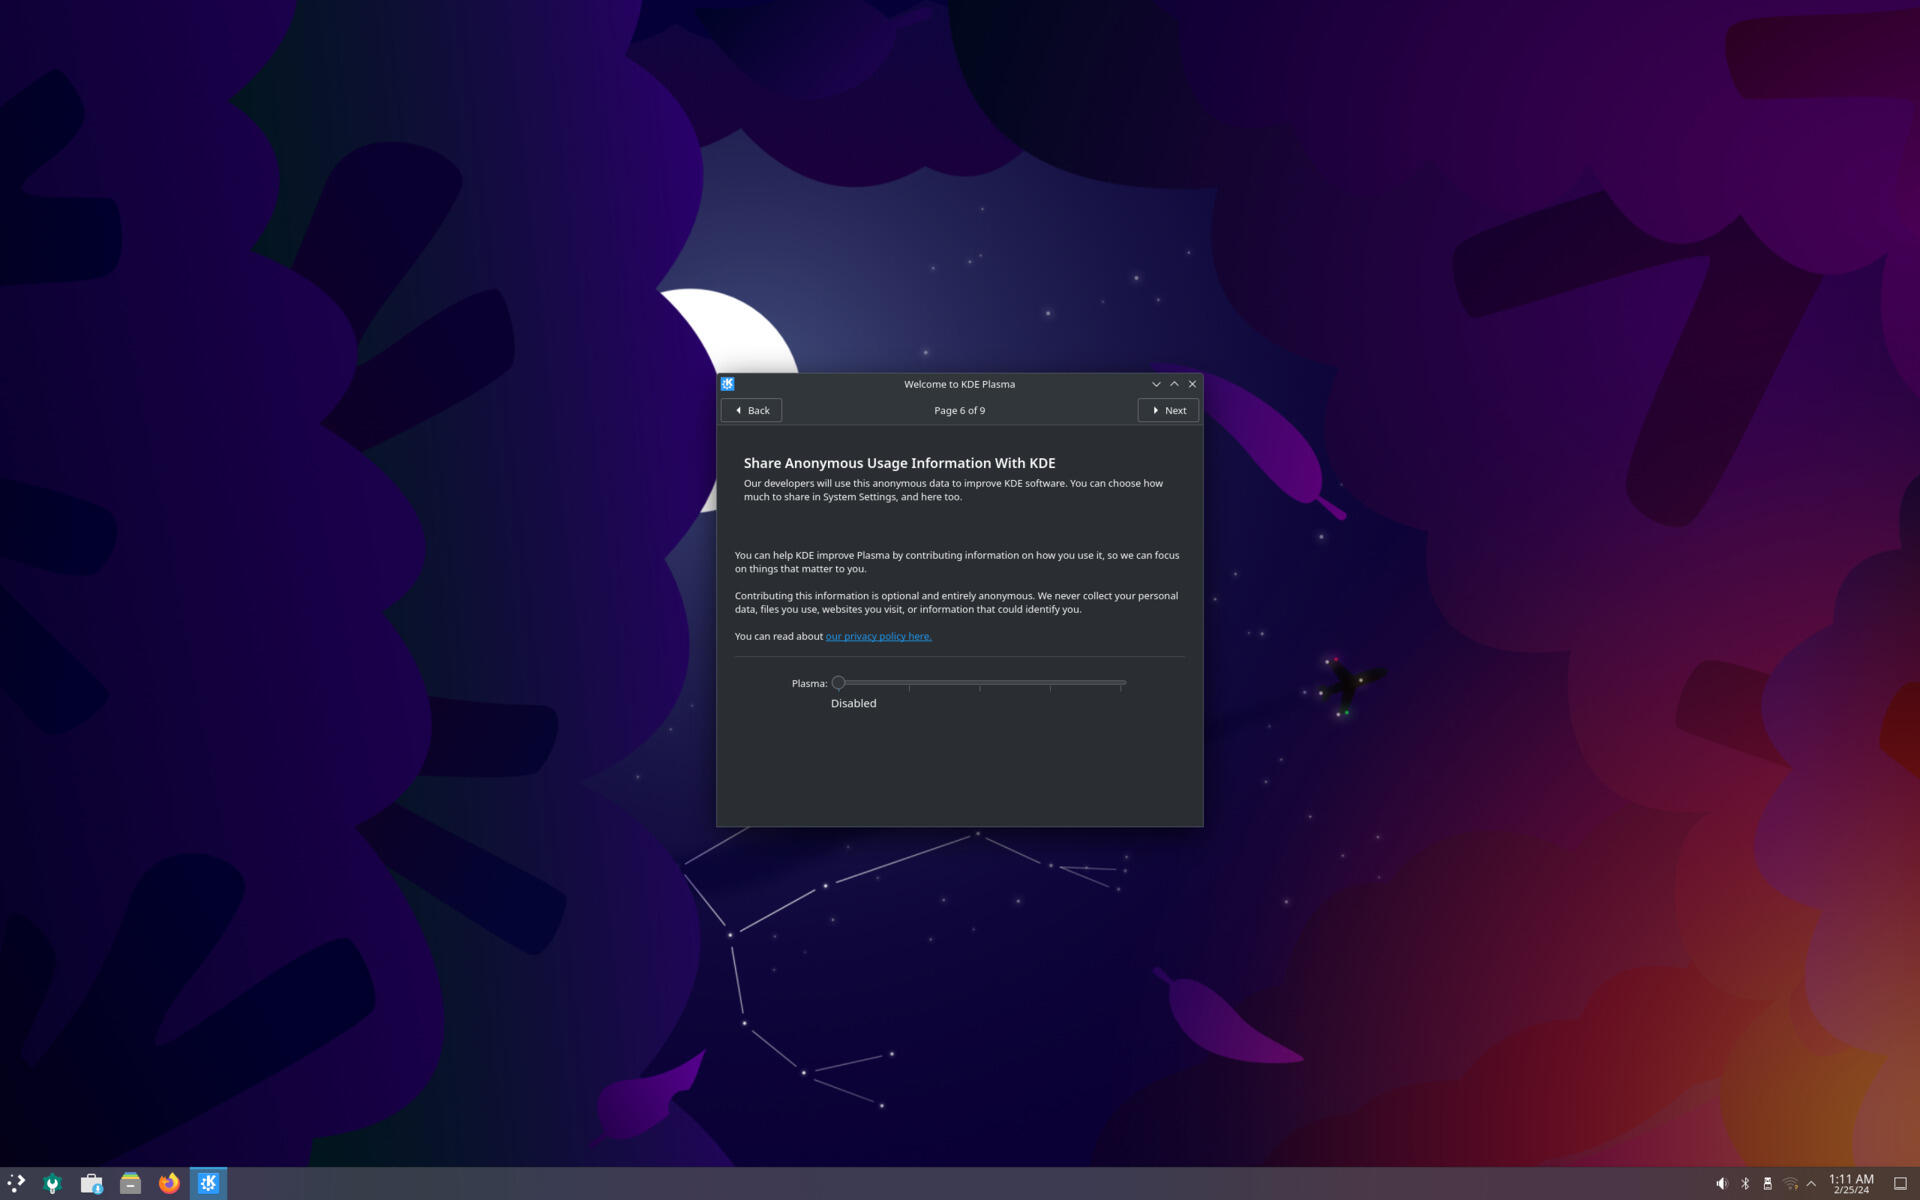Launch the green system tools app from taskbar
The width and height of the screenshot is (1920, 1200).
click(x=53, y=1183)
